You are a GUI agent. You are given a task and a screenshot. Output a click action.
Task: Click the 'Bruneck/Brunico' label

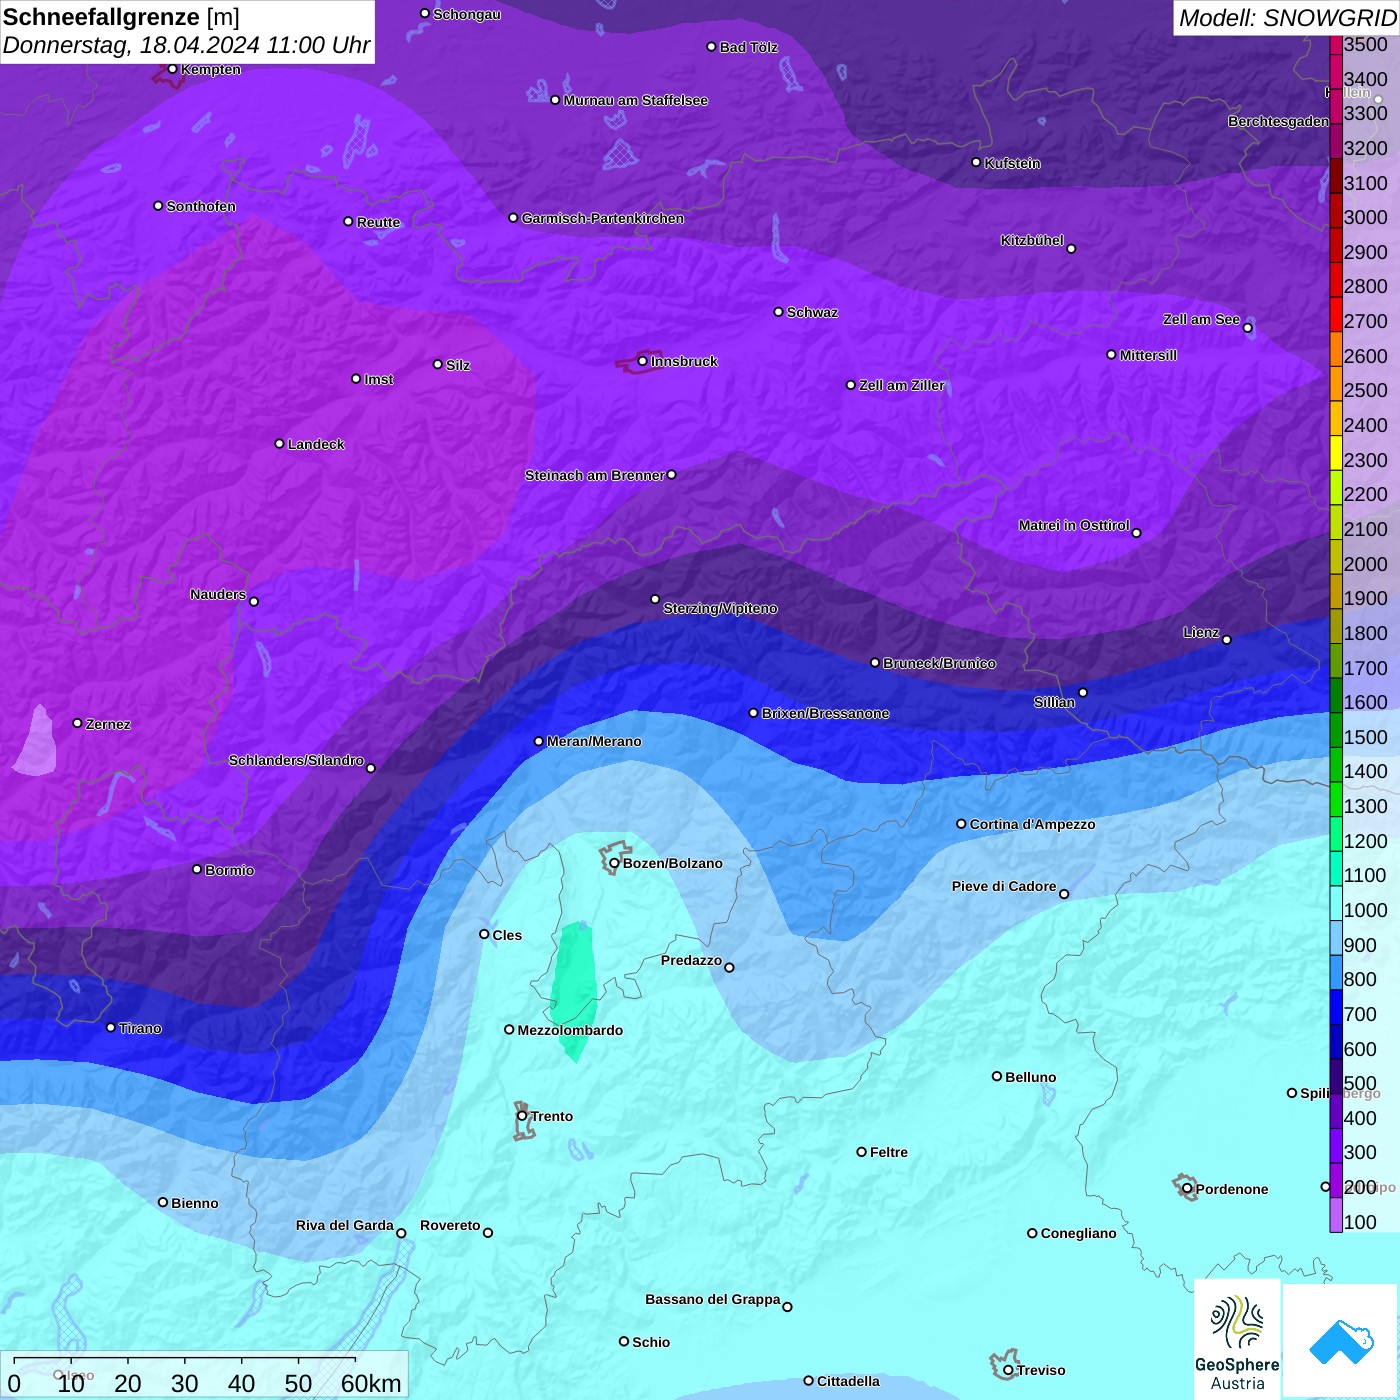[939, 663]
